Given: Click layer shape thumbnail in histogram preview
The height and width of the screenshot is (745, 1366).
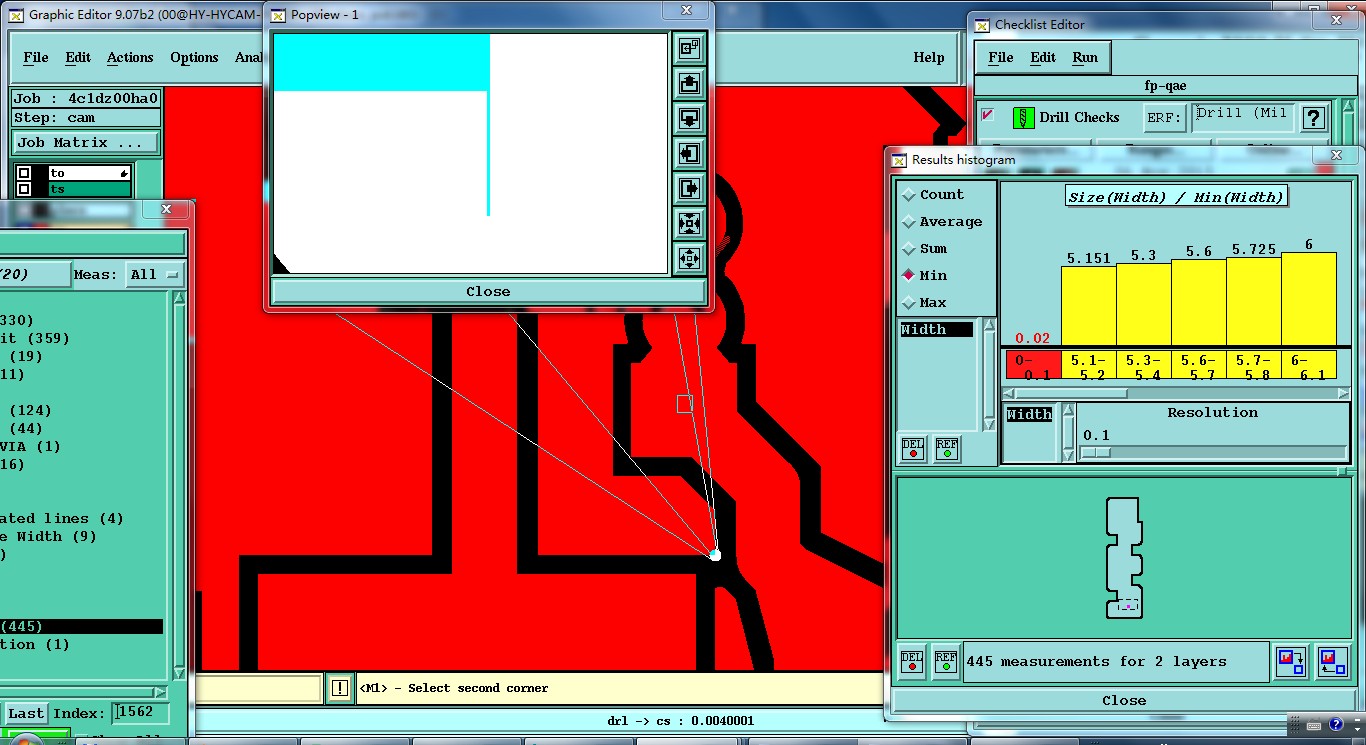Looking at the screenshot, I should 1124,558.
